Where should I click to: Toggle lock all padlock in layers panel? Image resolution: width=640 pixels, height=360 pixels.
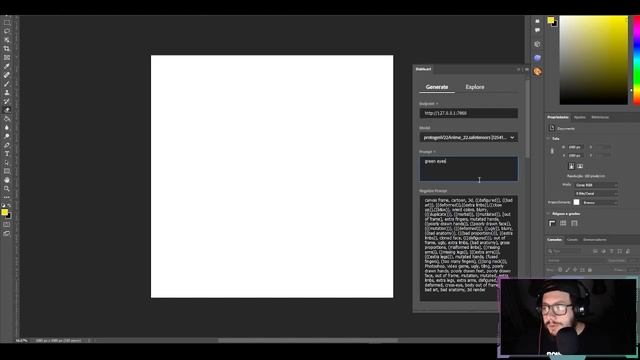[590, 270]
